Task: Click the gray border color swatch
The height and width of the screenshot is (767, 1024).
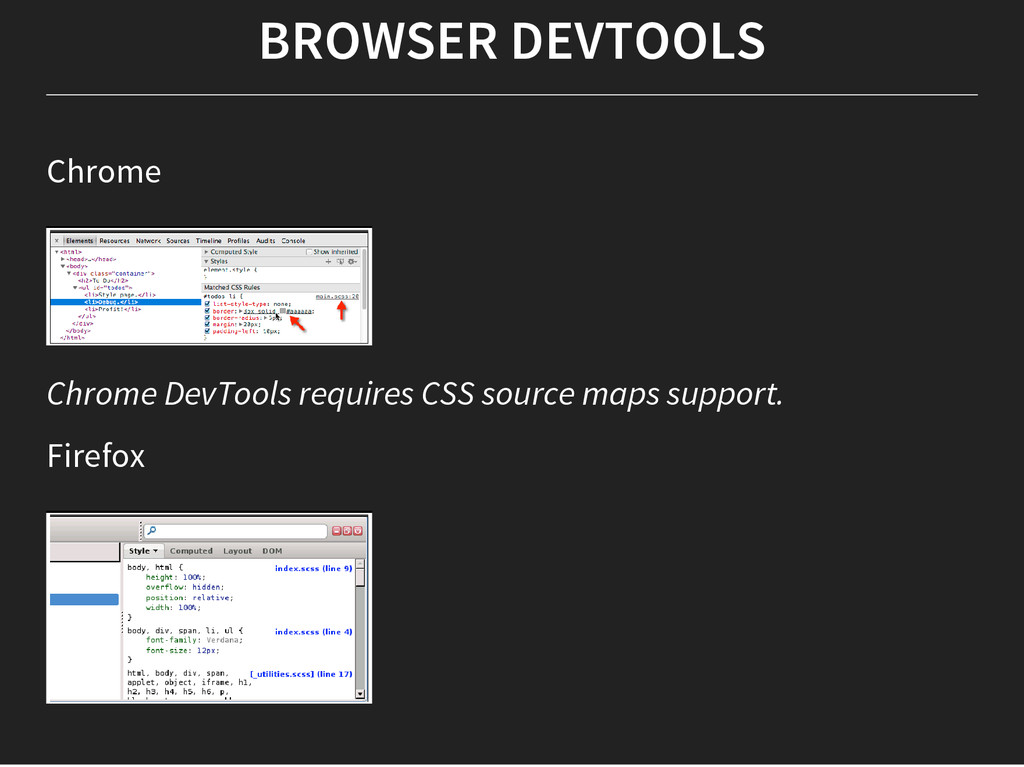Action: (x=283, y=311)
